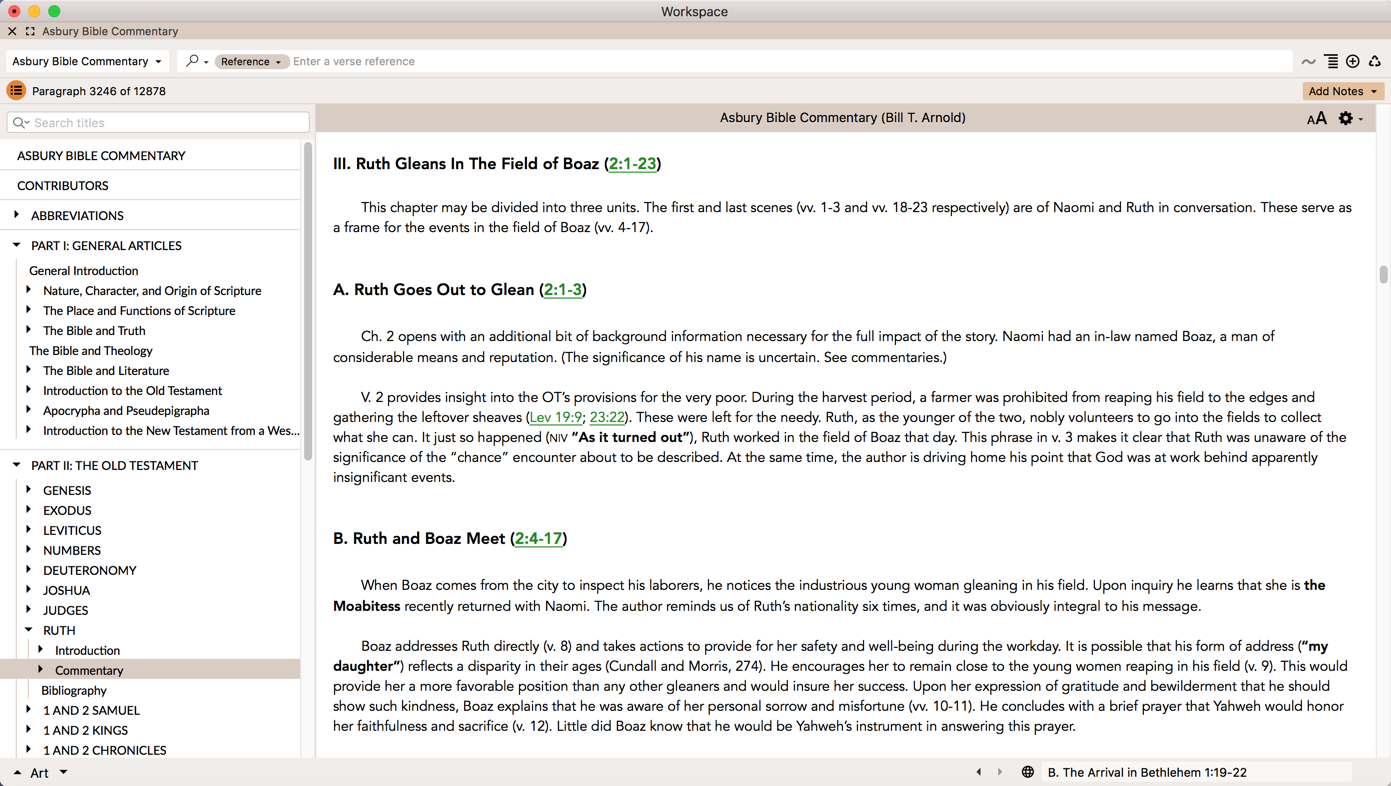Select ASBURY BIBLE COMMENTARY in table of contents

pyautogui.click(x=101, y=156)
